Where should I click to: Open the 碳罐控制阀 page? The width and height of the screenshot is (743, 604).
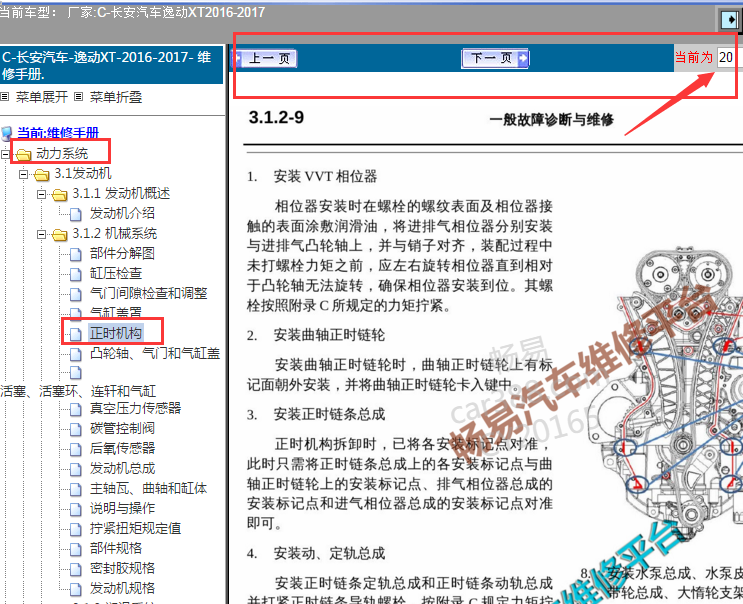coord(123,428)
